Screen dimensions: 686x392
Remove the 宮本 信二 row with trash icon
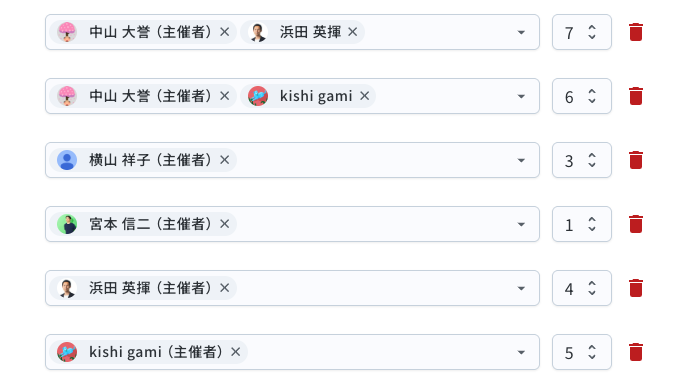pyautogui.click(x=636, y=224)
